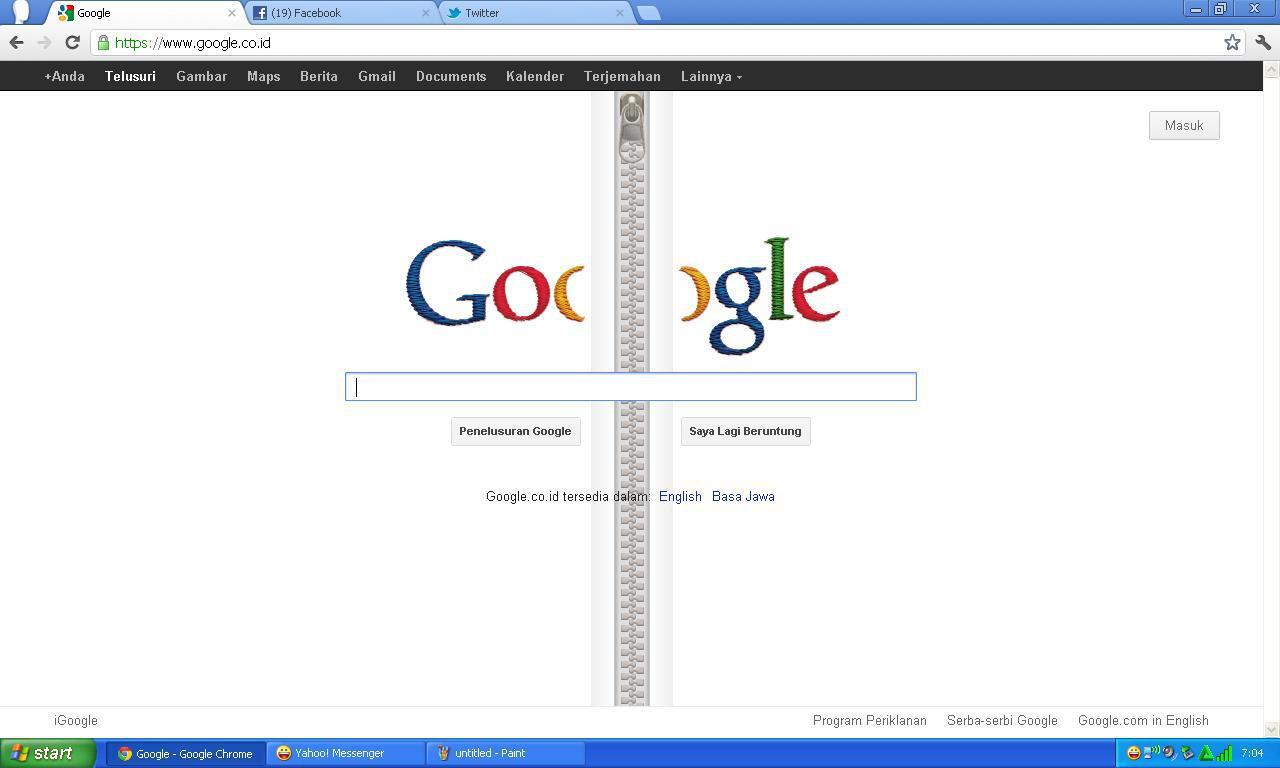
Task: Click the green triangle tray icon
Action: (1206, 753)
